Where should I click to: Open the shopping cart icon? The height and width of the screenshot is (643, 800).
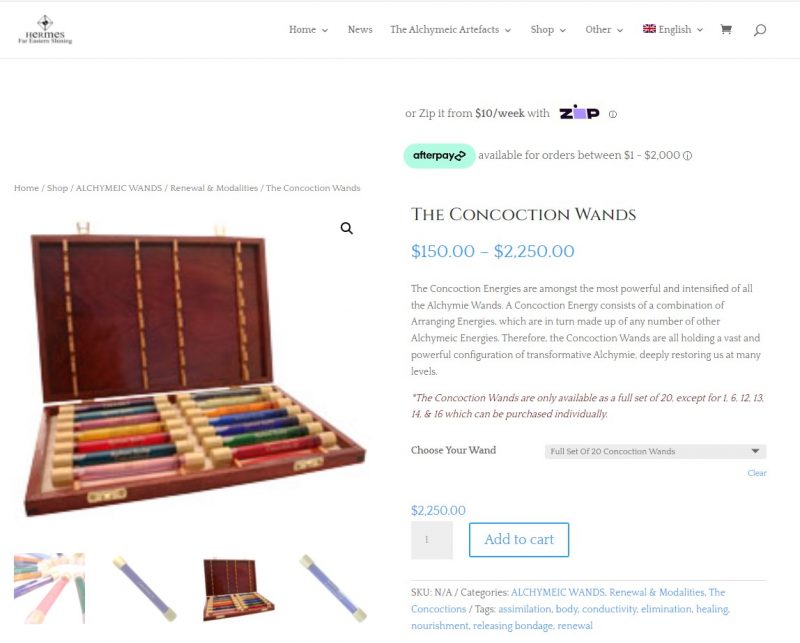[x=726, y=30]
